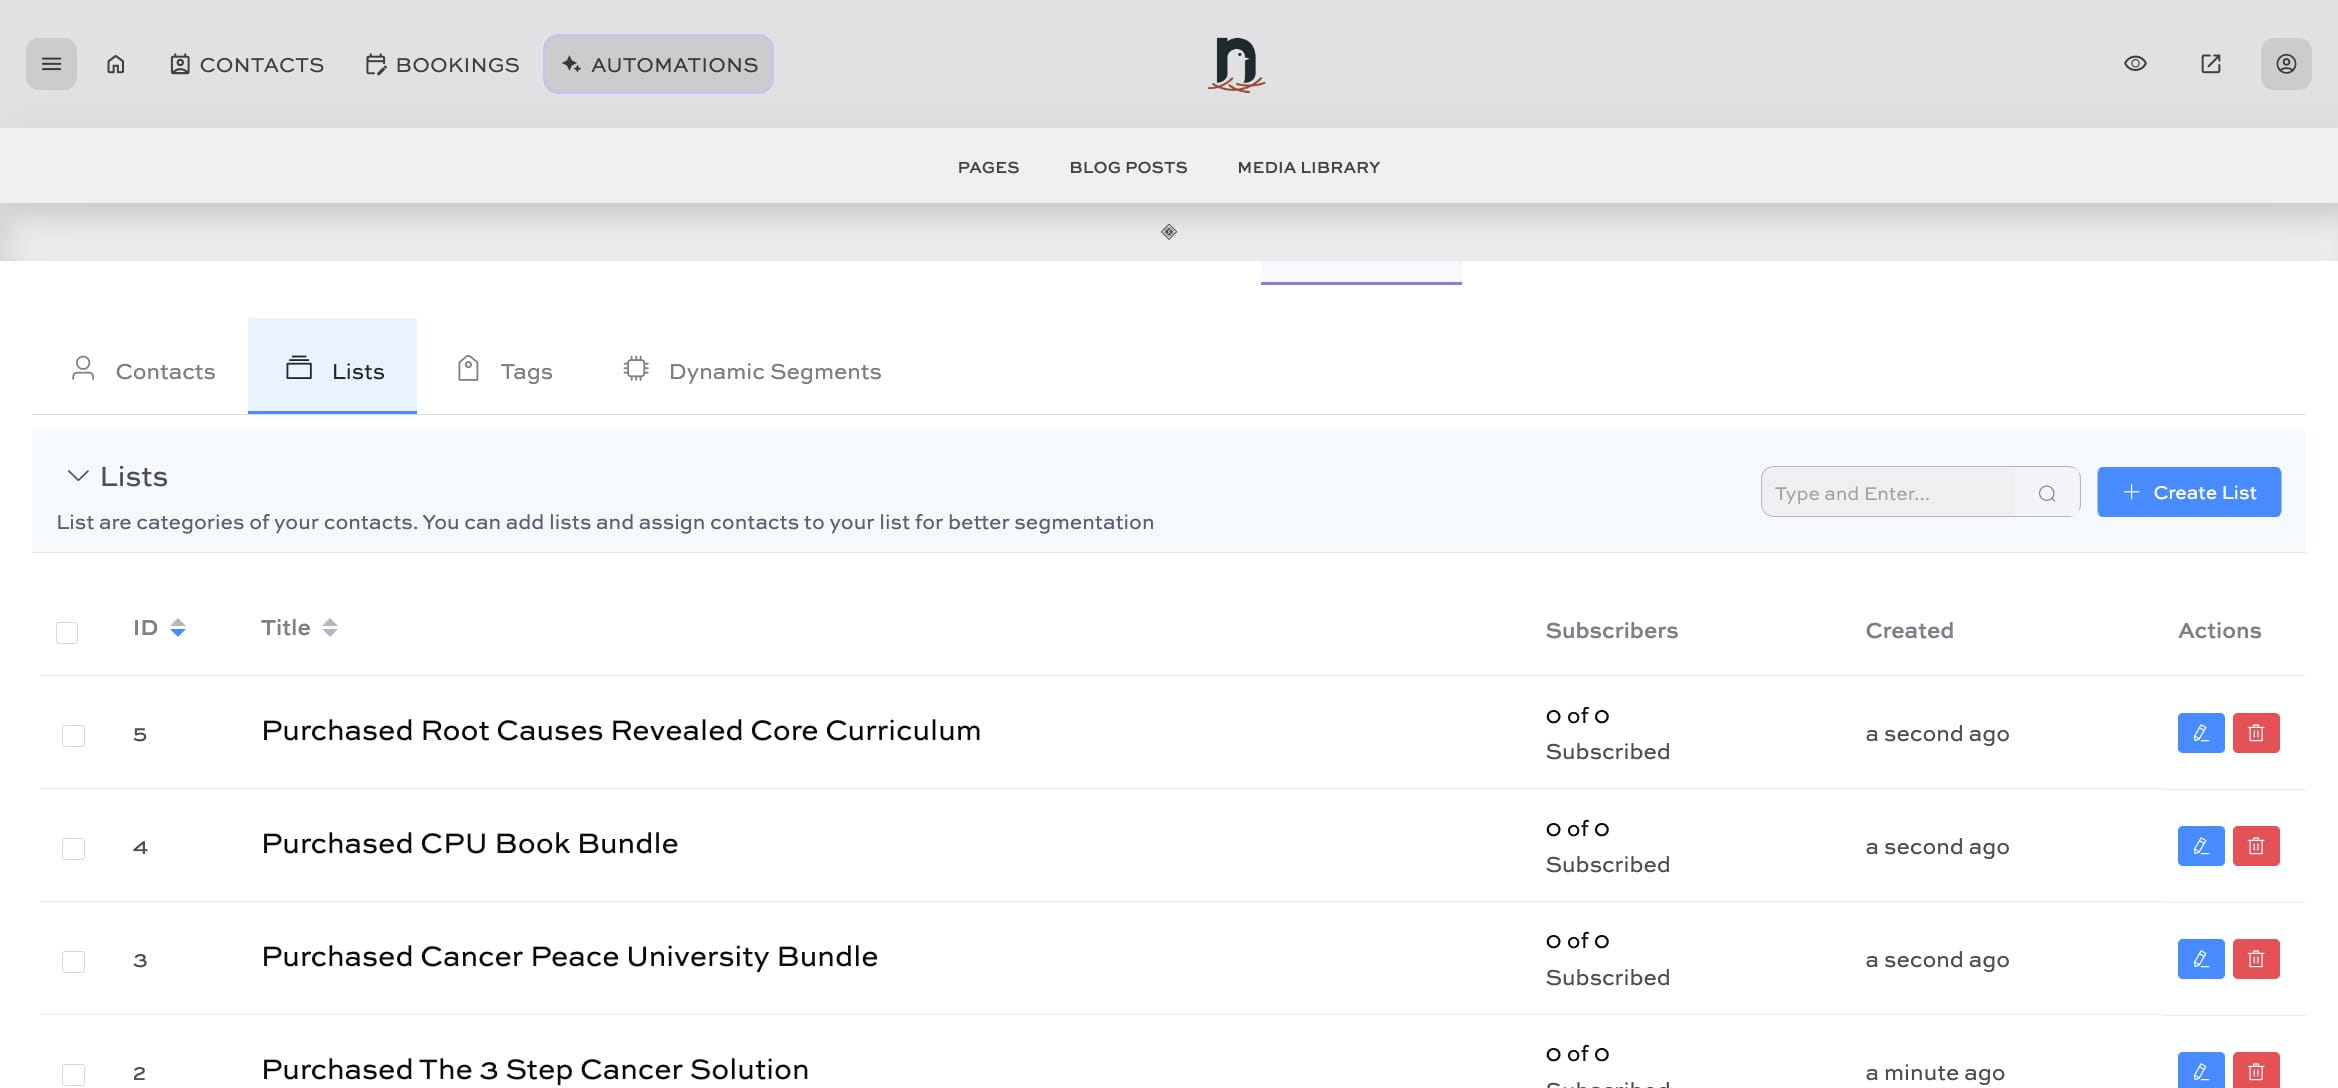Edit the Purchased CPU Book Bundle list
The image size is (2338, 1088).
tap(2200, 846)
